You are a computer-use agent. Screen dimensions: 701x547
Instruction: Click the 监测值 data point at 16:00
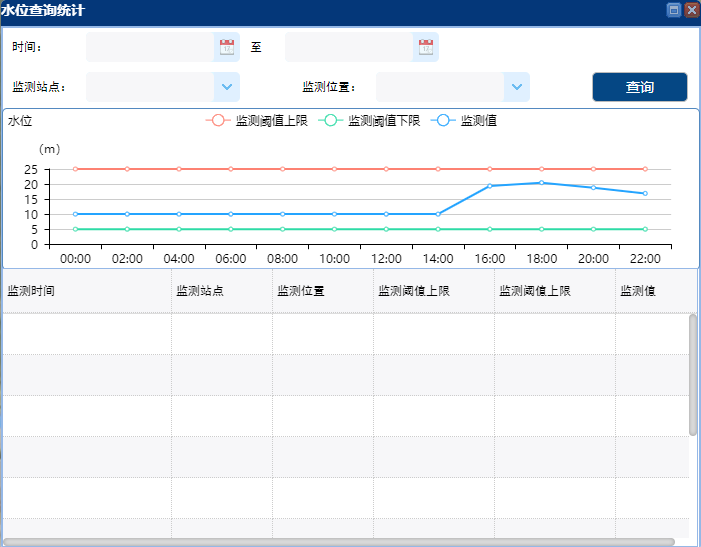[x=490, y=186]
